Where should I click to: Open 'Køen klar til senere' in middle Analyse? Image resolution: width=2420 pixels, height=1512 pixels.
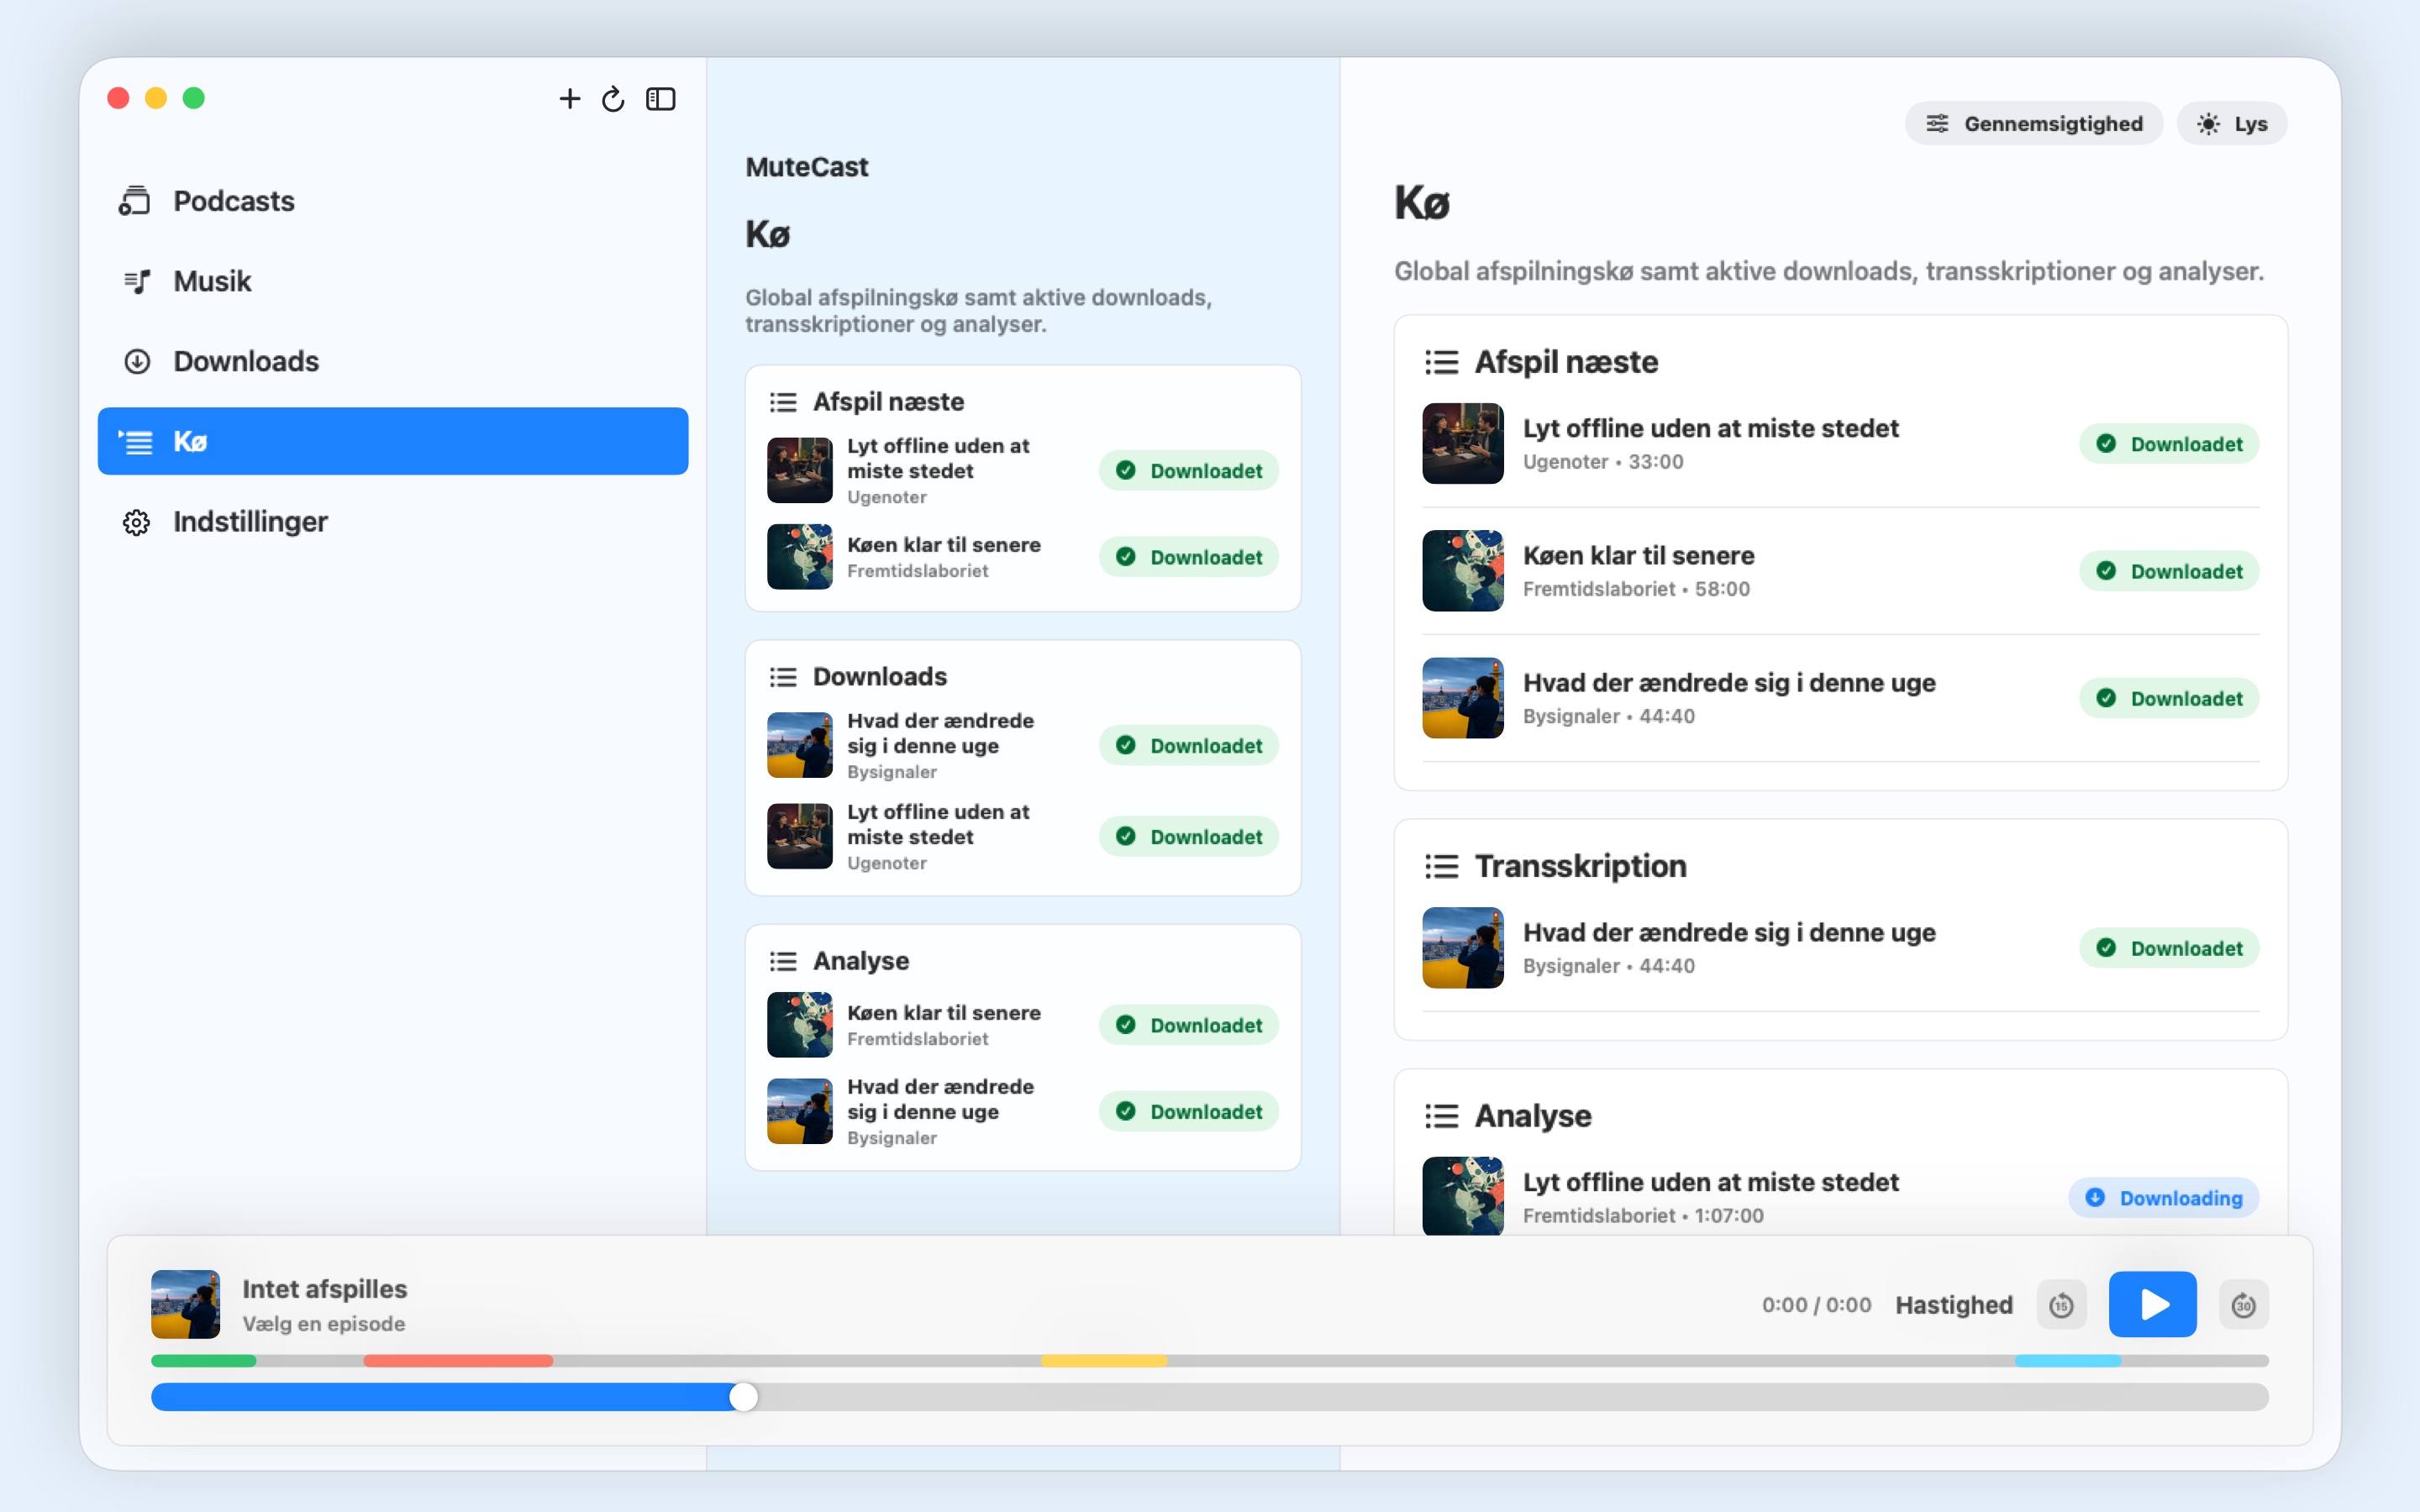coord(943,1013)
